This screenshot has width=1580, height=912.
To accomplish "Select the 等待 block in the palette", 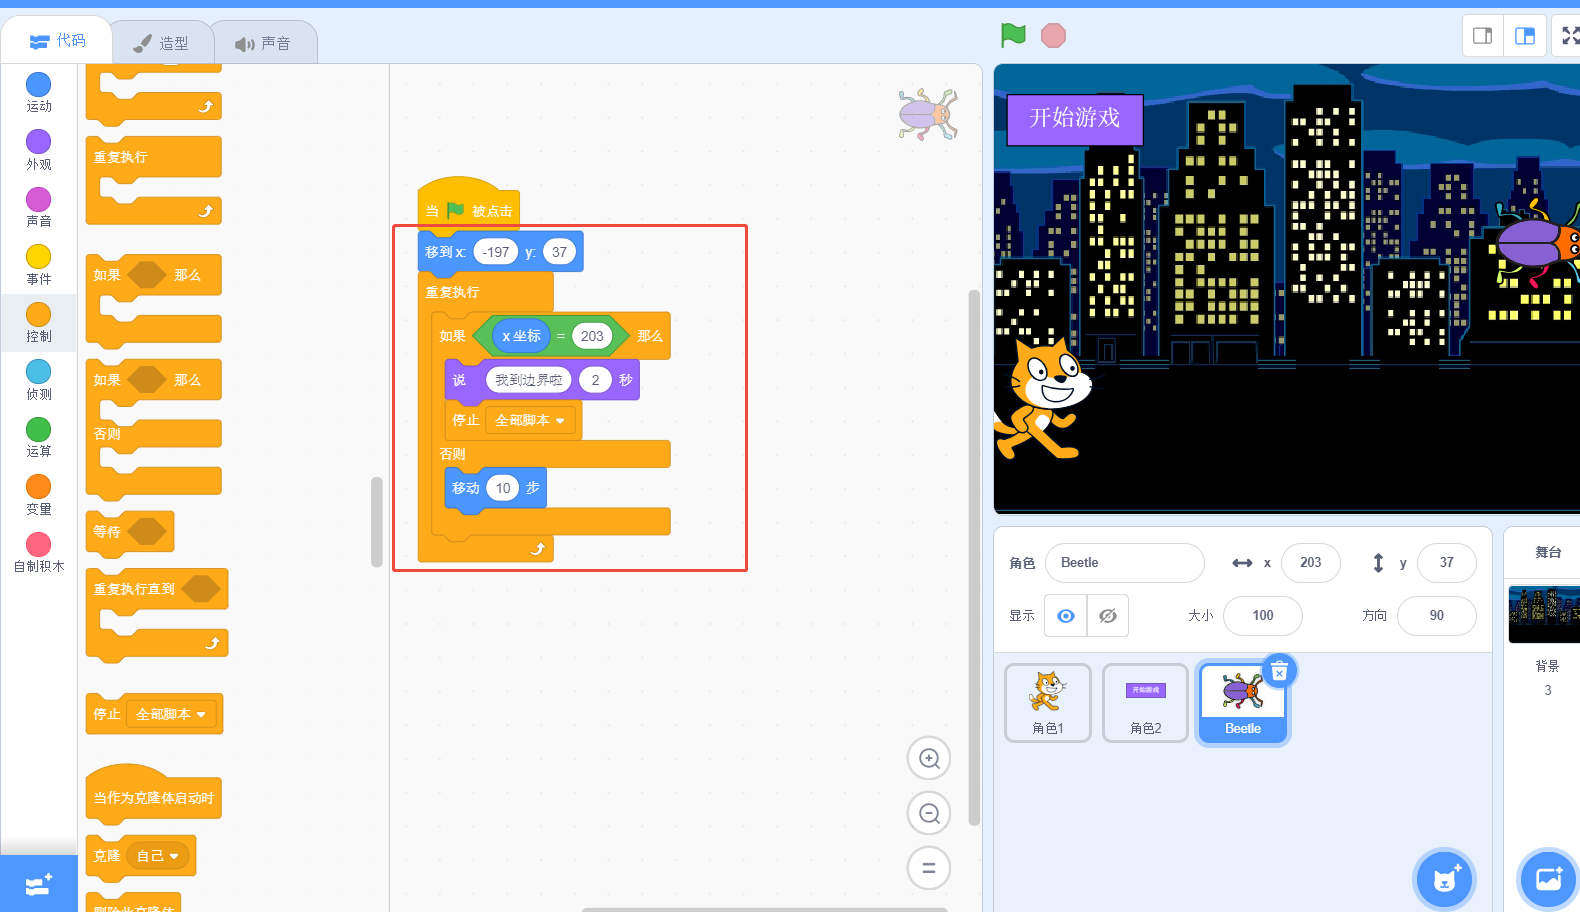I will click(x=130, y=532).
